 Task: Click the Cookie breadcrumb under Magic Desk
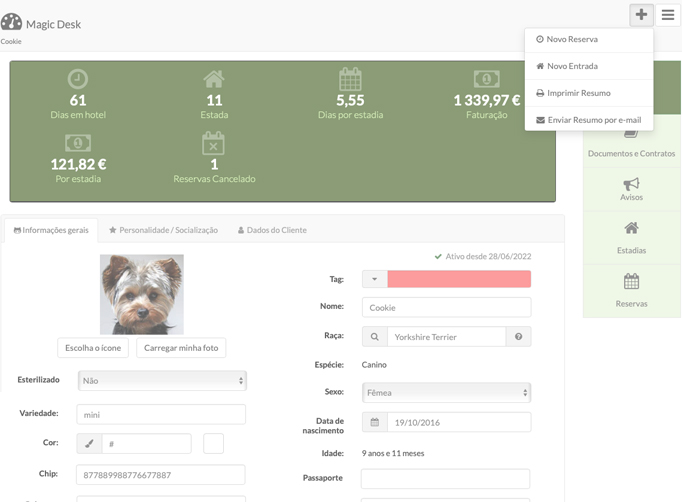click(x=11, y=41)
